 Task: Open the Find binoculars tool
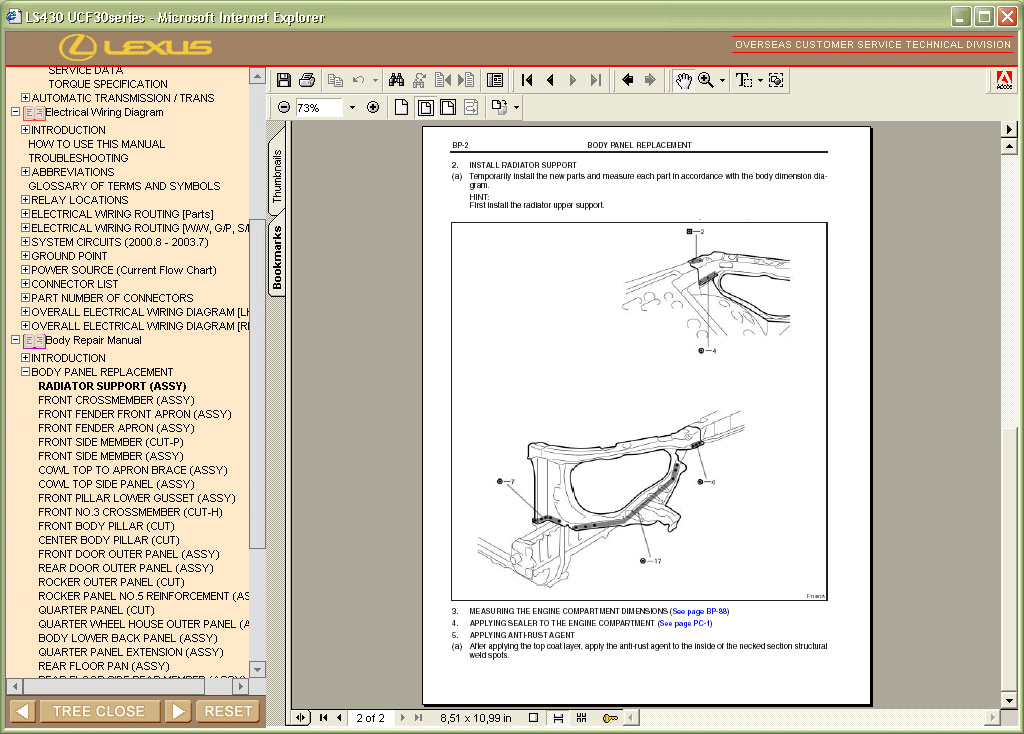(x=396, y=80)
